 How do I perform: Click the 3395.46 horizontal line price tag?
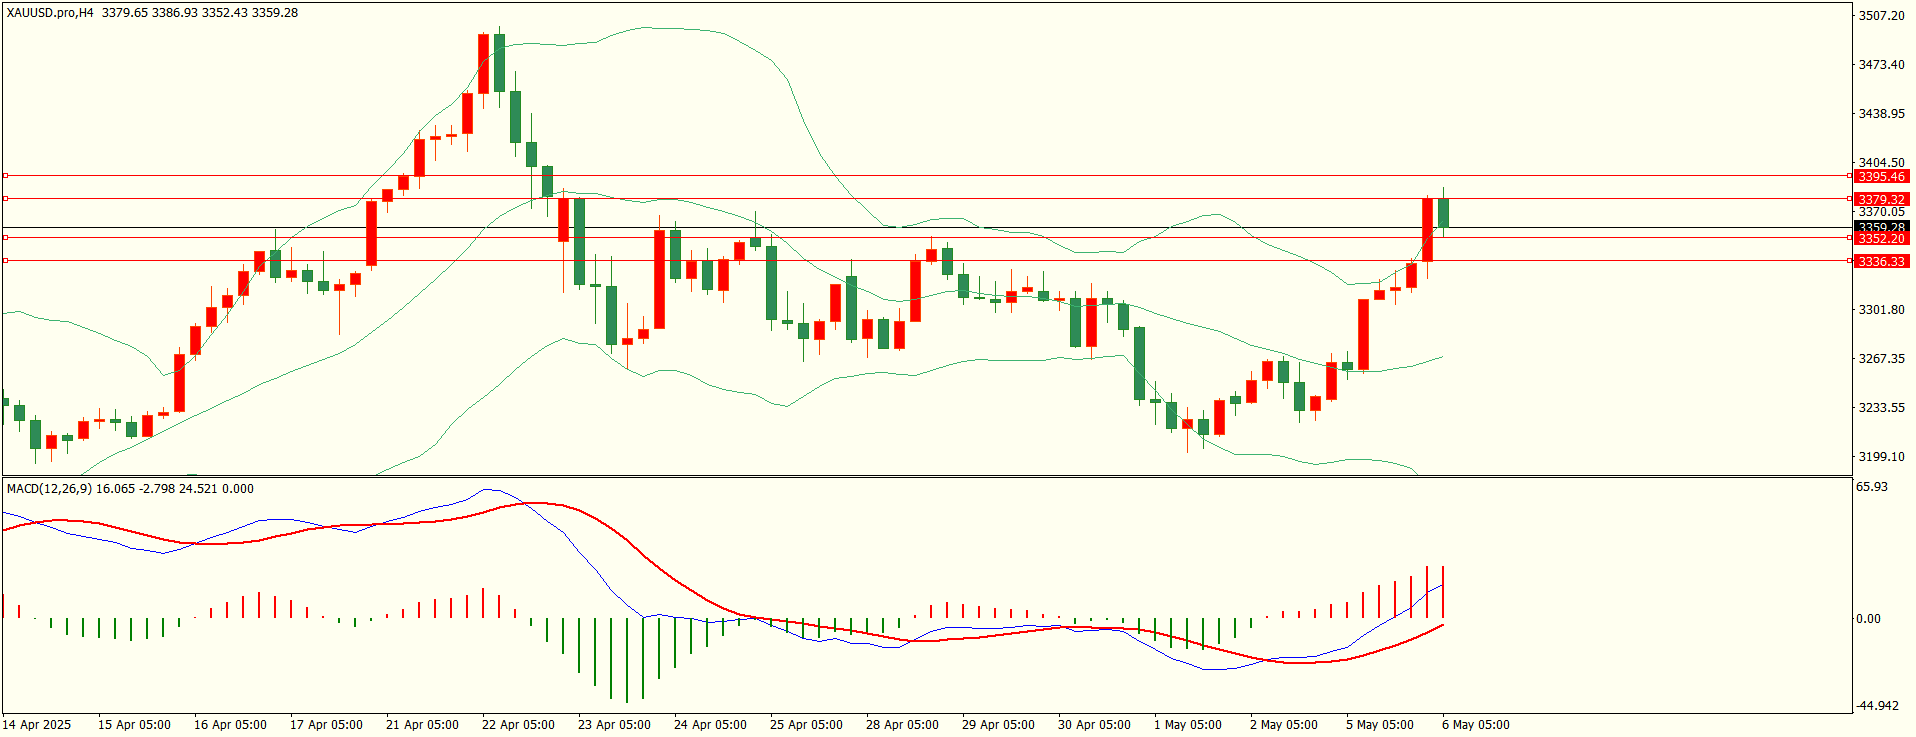point(1881,177)
